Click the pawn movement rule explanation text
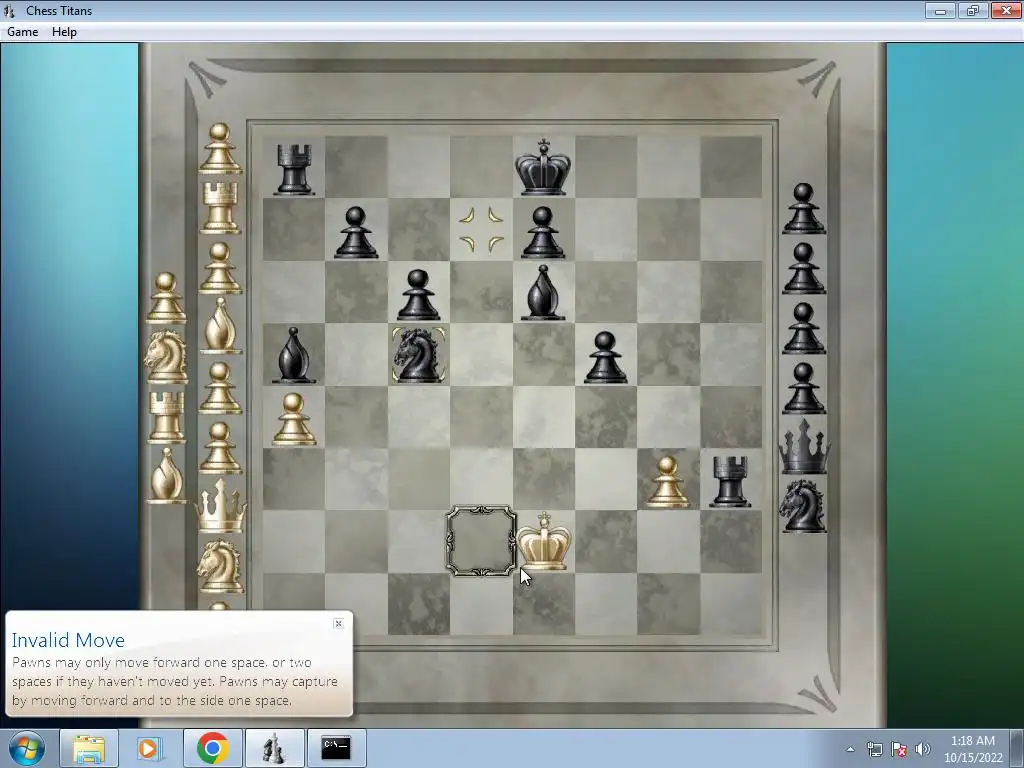The image size is (1024, 768). 175,681
